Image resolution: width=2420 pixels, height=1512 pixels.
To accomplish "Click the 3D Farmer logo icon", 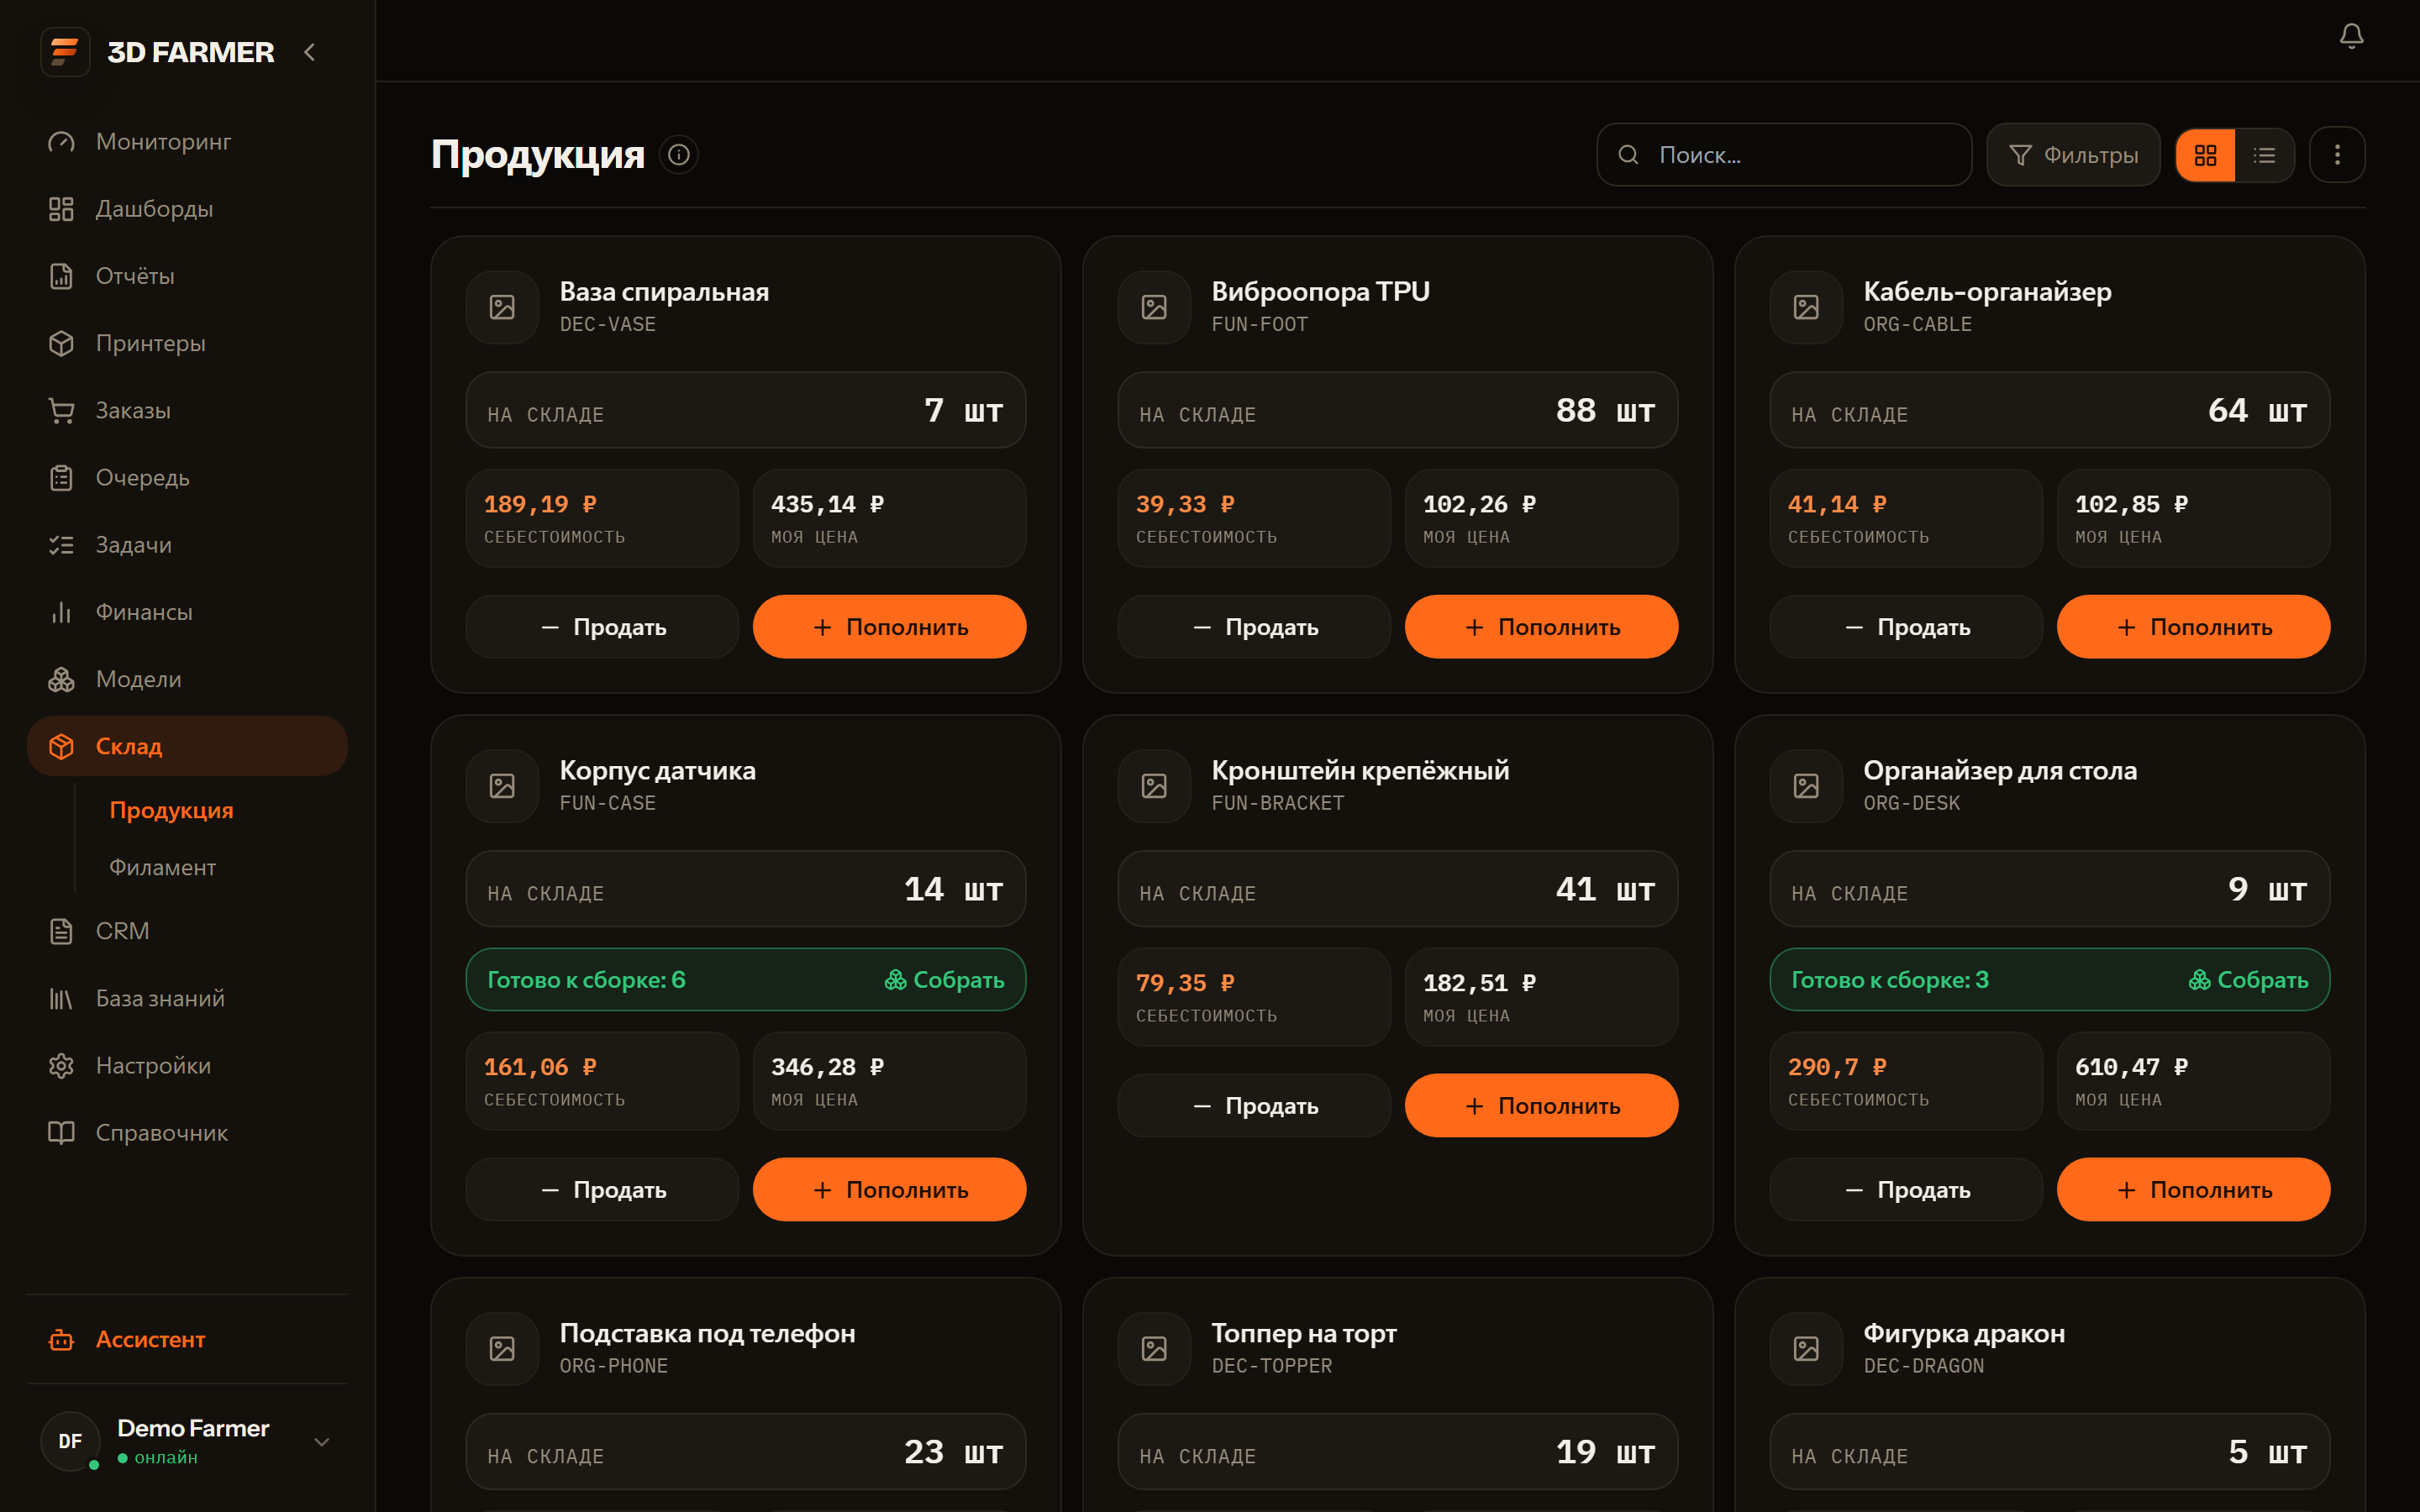I will (x=65, y=51).
